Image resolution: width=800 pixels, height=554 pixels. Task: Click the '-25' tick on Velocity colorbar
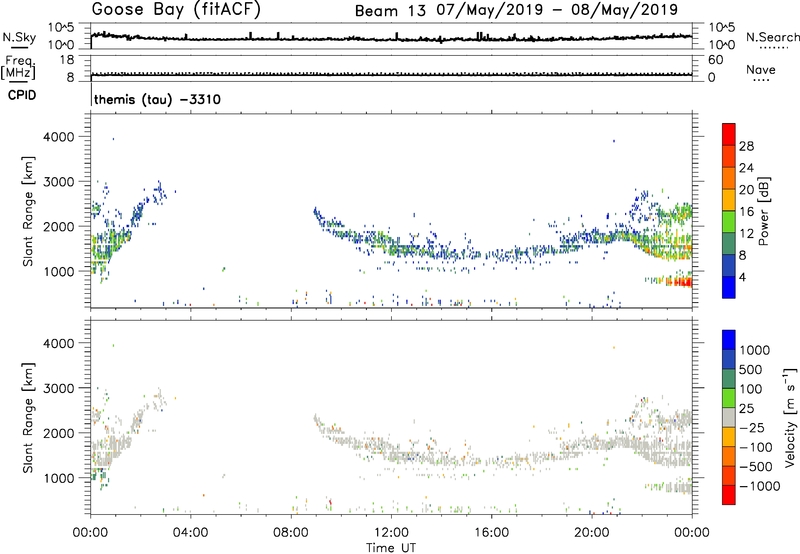(751, 428)
